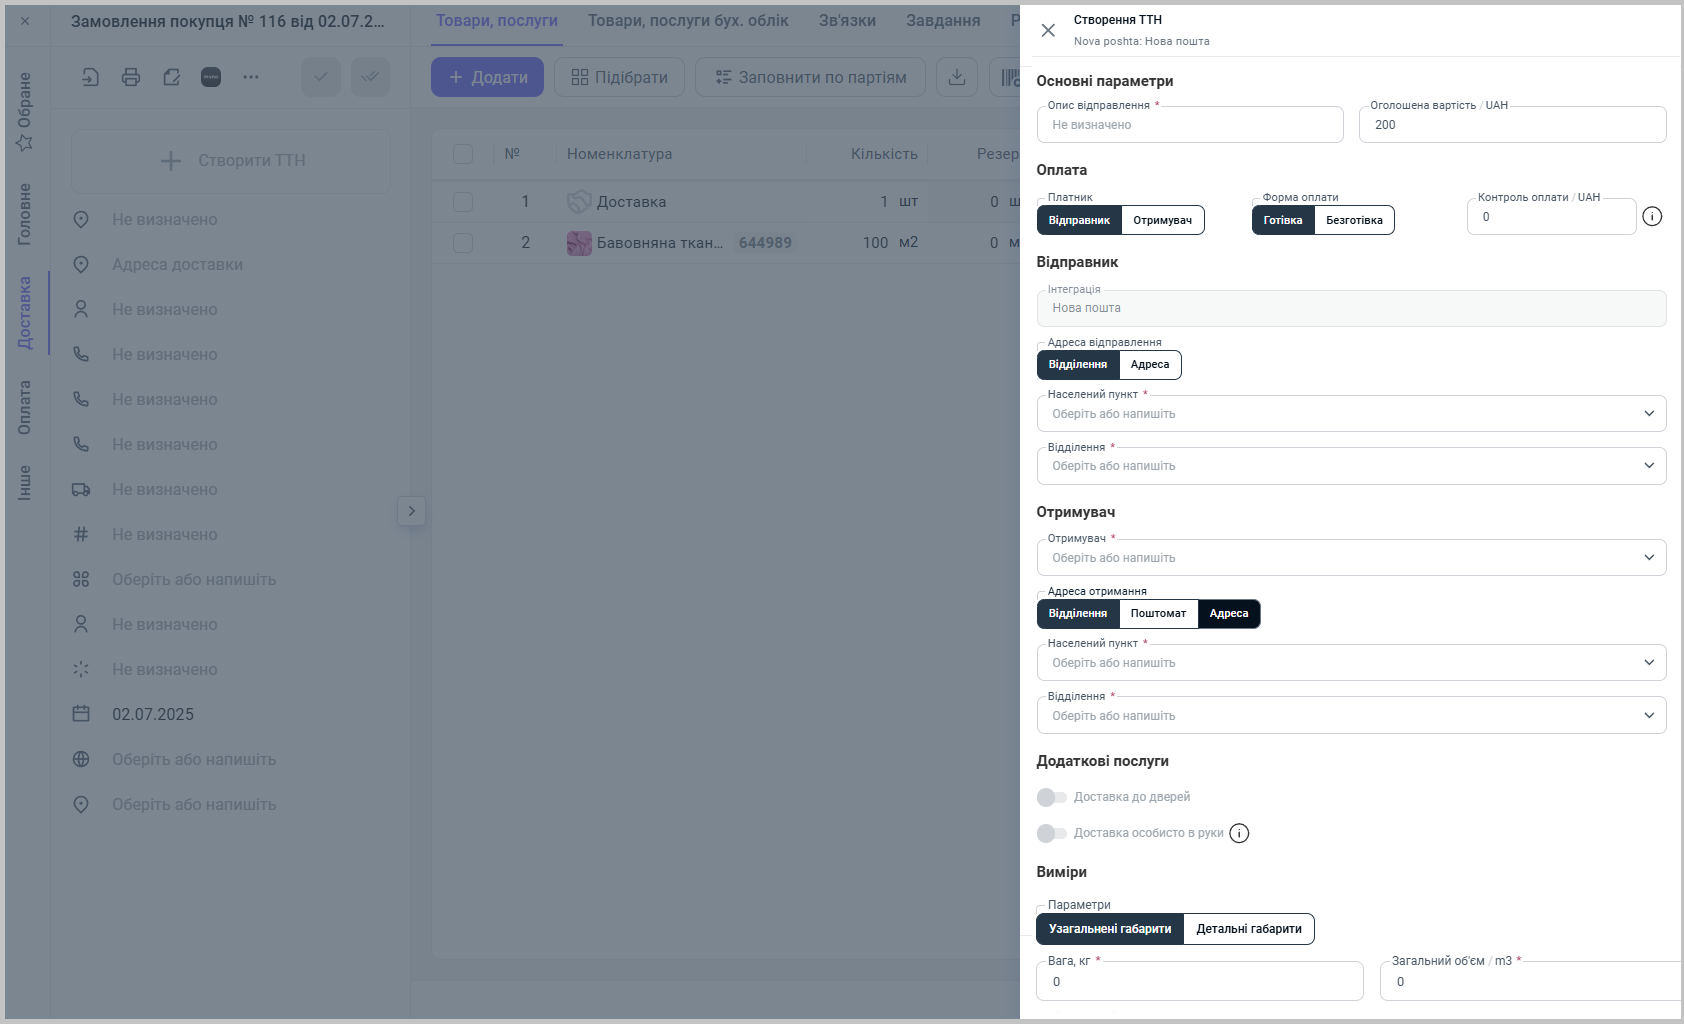
Task: Switch dimensions to Узагальнені габарити
Action: [1110, 929]
